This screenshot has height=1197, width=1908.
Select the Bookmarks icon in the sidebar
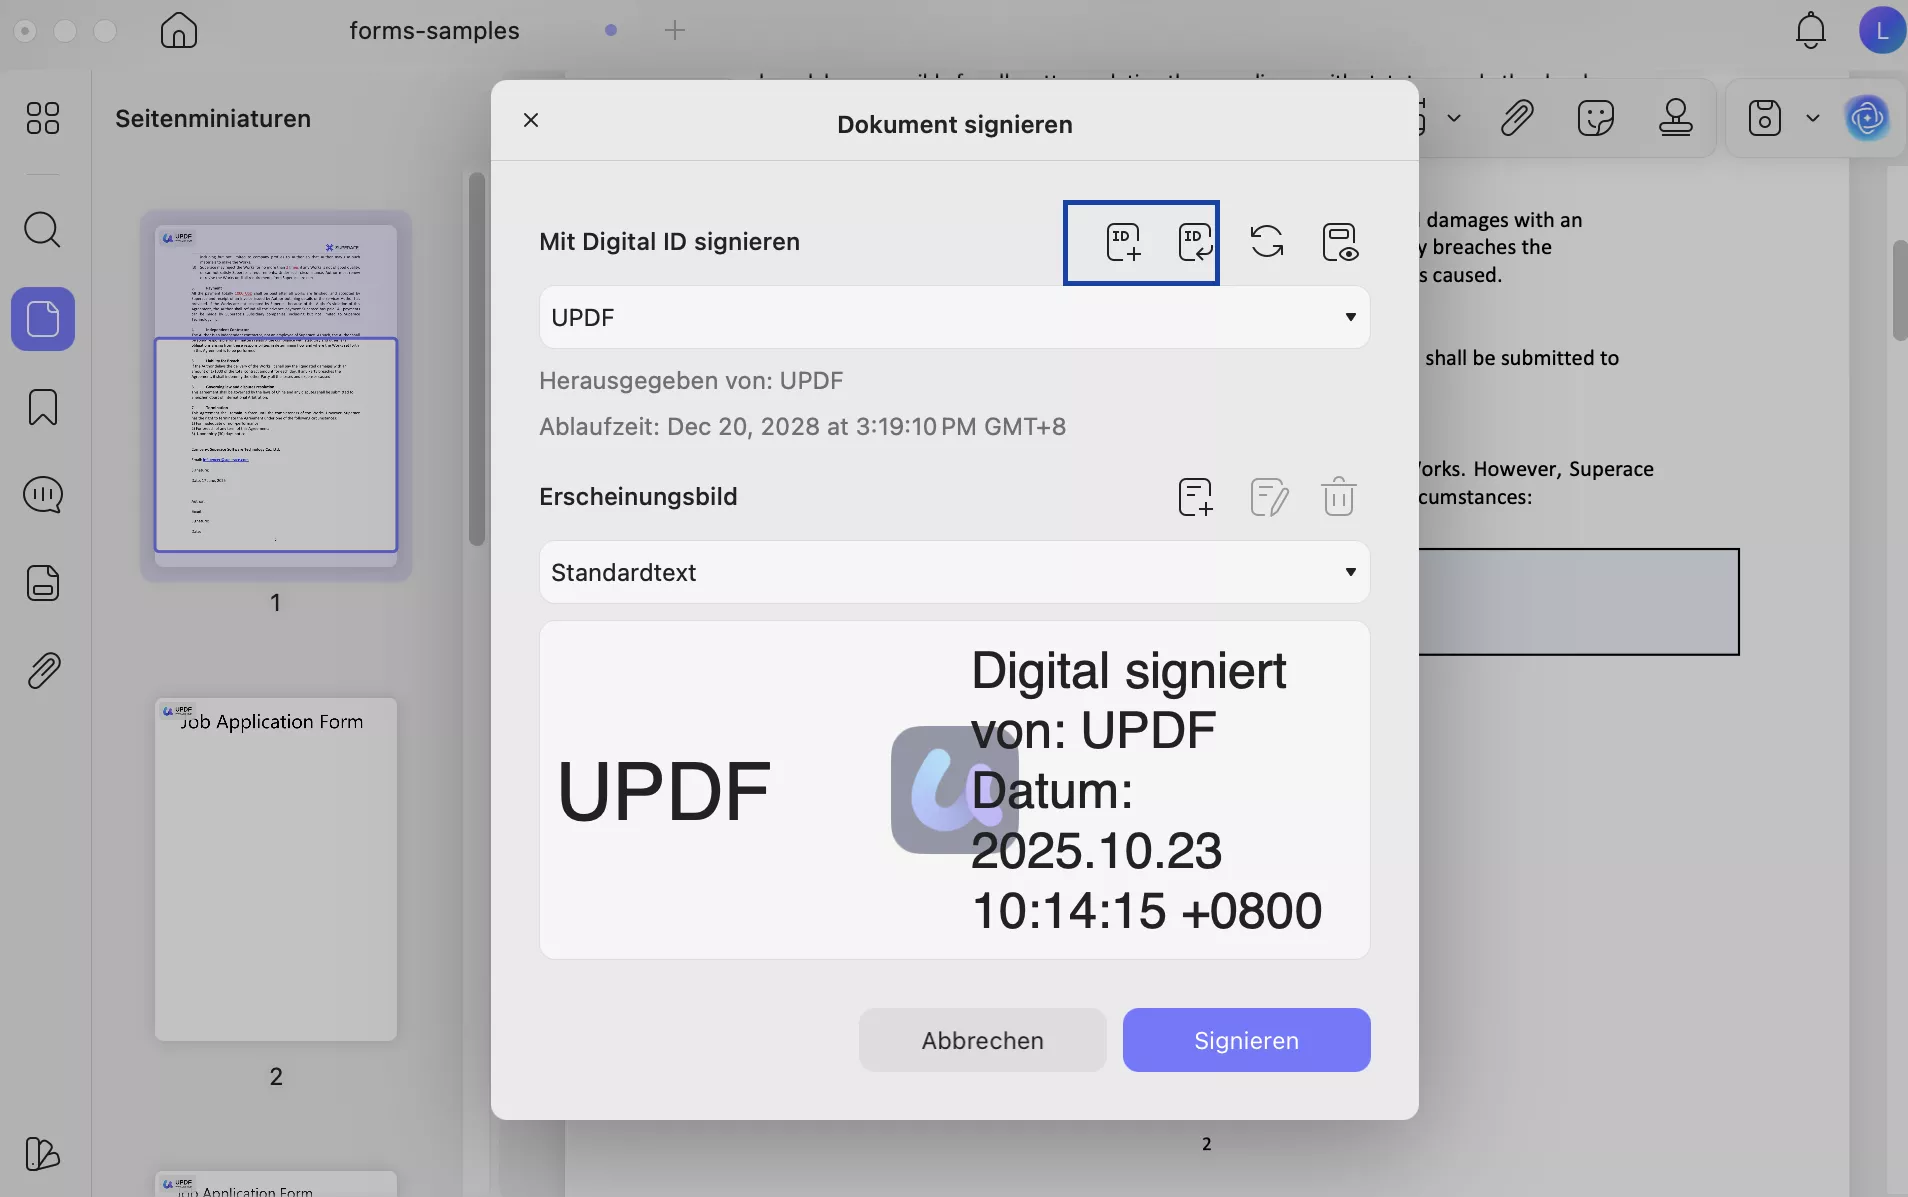click(x=42, y=407)
